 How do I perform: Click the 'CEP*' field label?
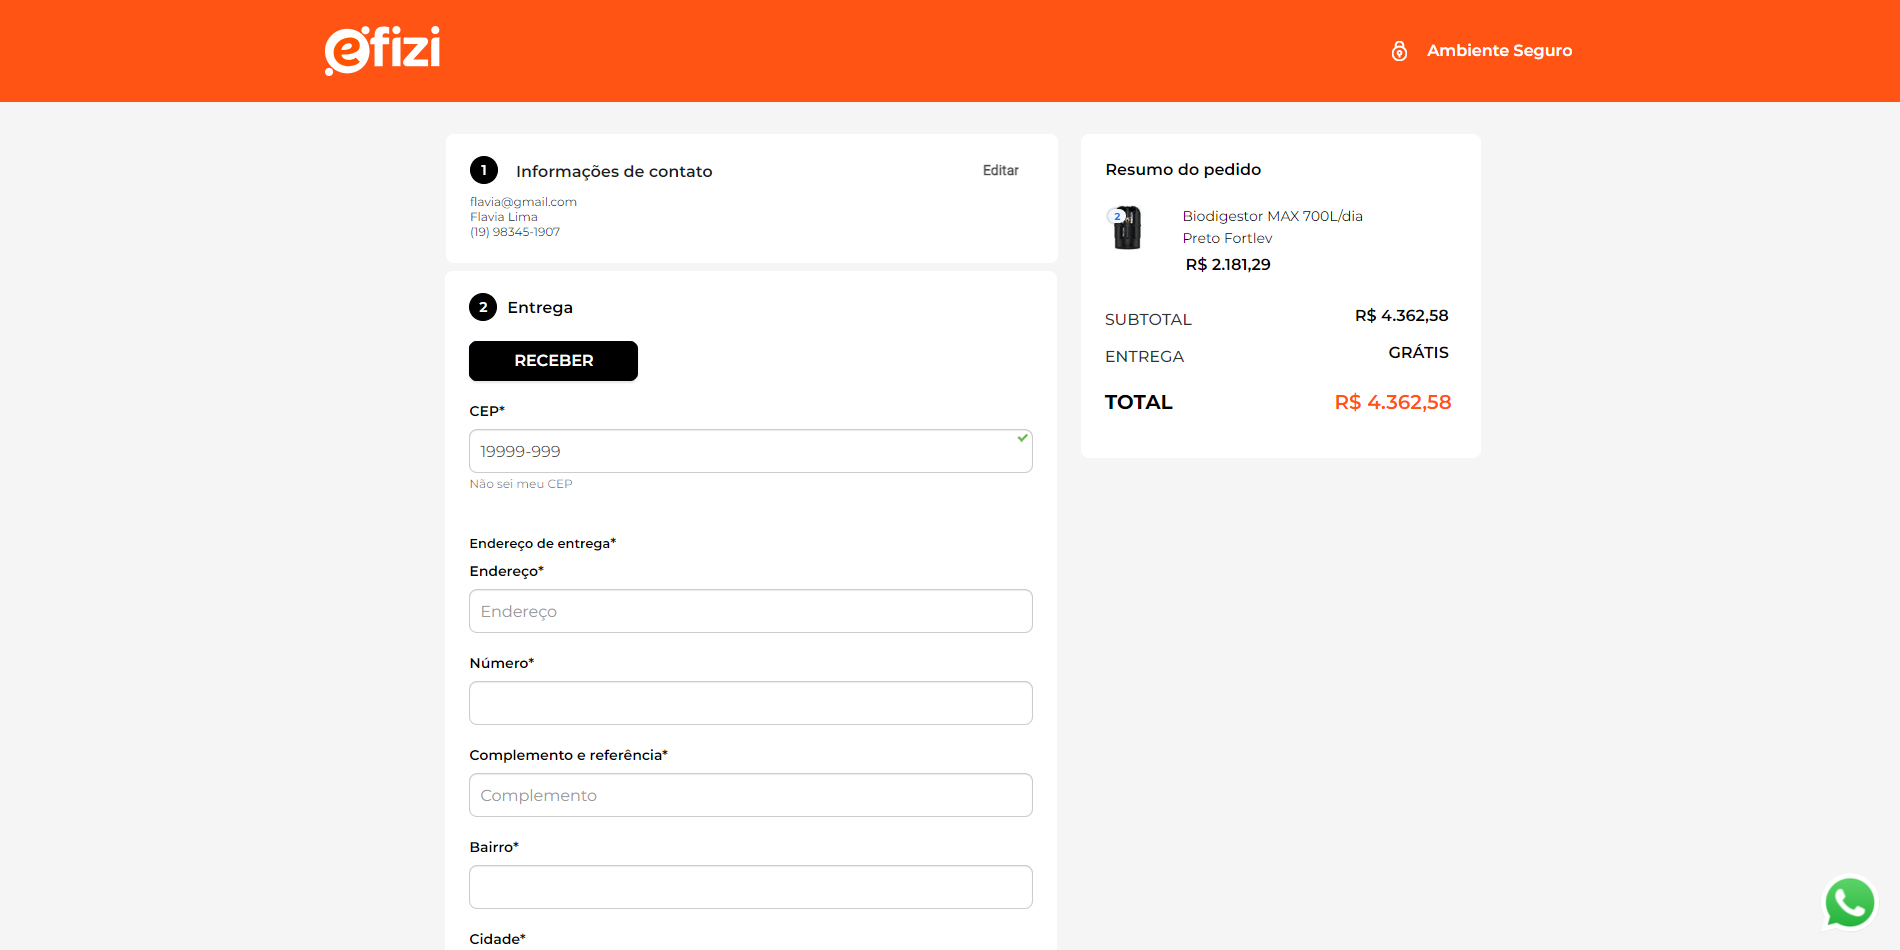(x=487, y=411)
